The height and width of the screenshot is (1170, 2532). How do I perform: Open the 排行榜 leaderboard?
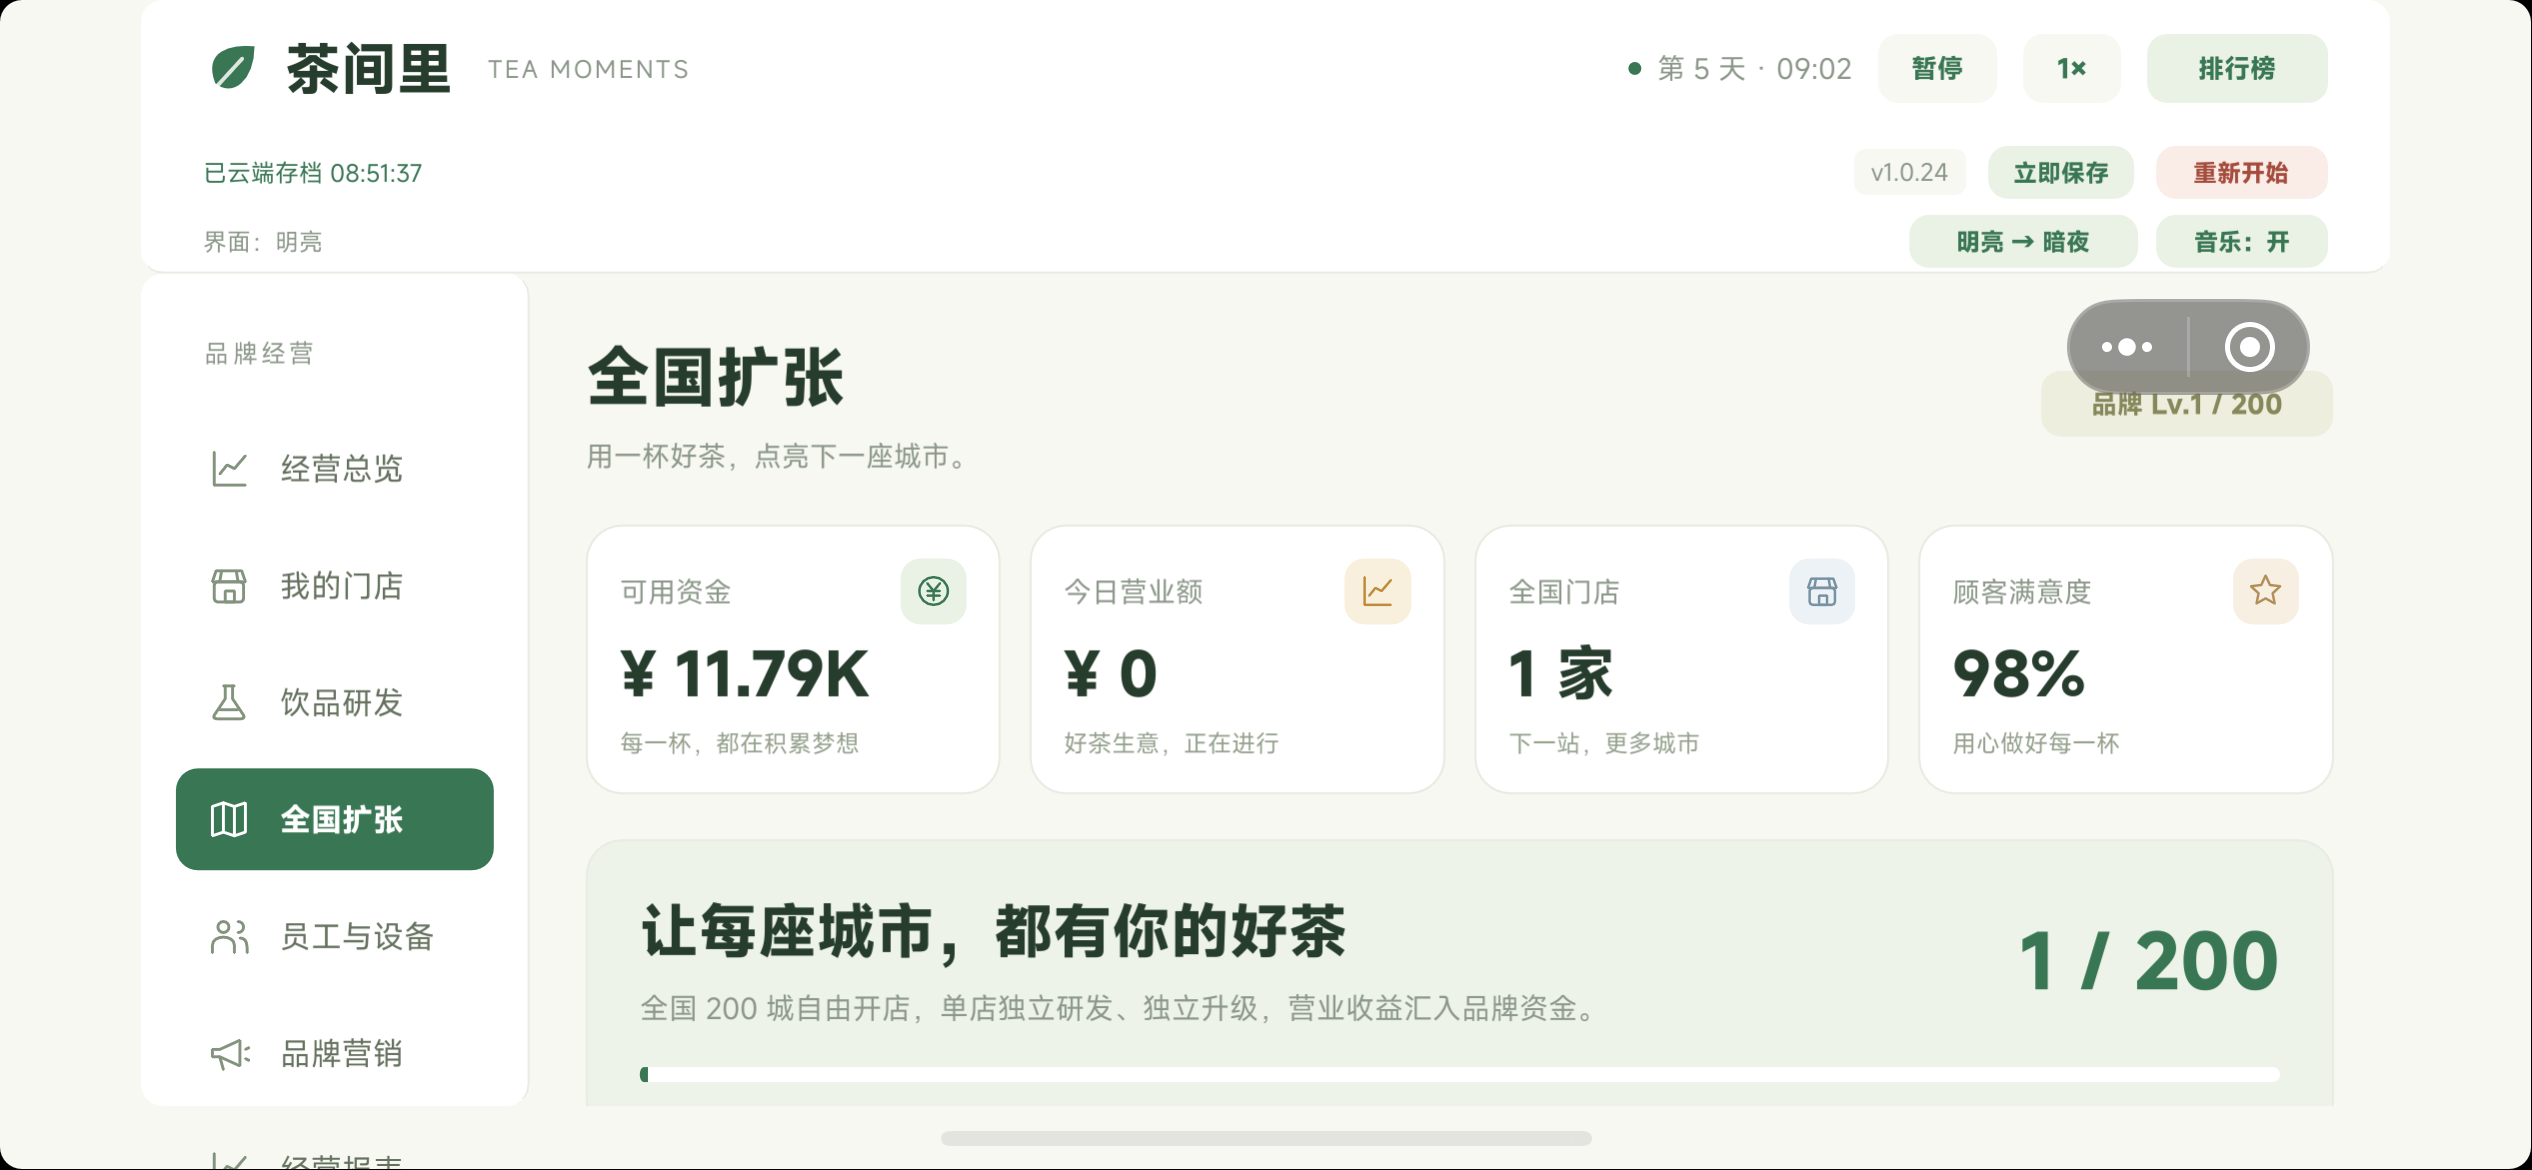[2237, 68]
